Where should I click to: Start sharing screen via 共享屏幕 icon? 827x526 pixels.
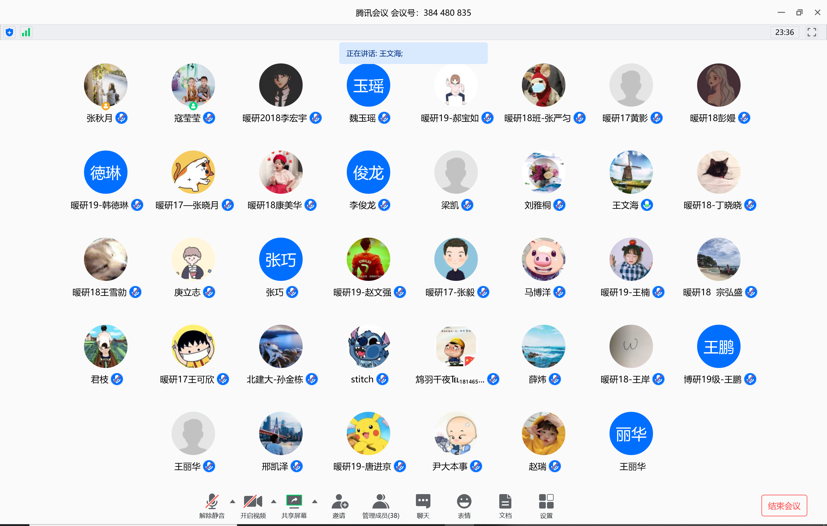pos(294,504)
